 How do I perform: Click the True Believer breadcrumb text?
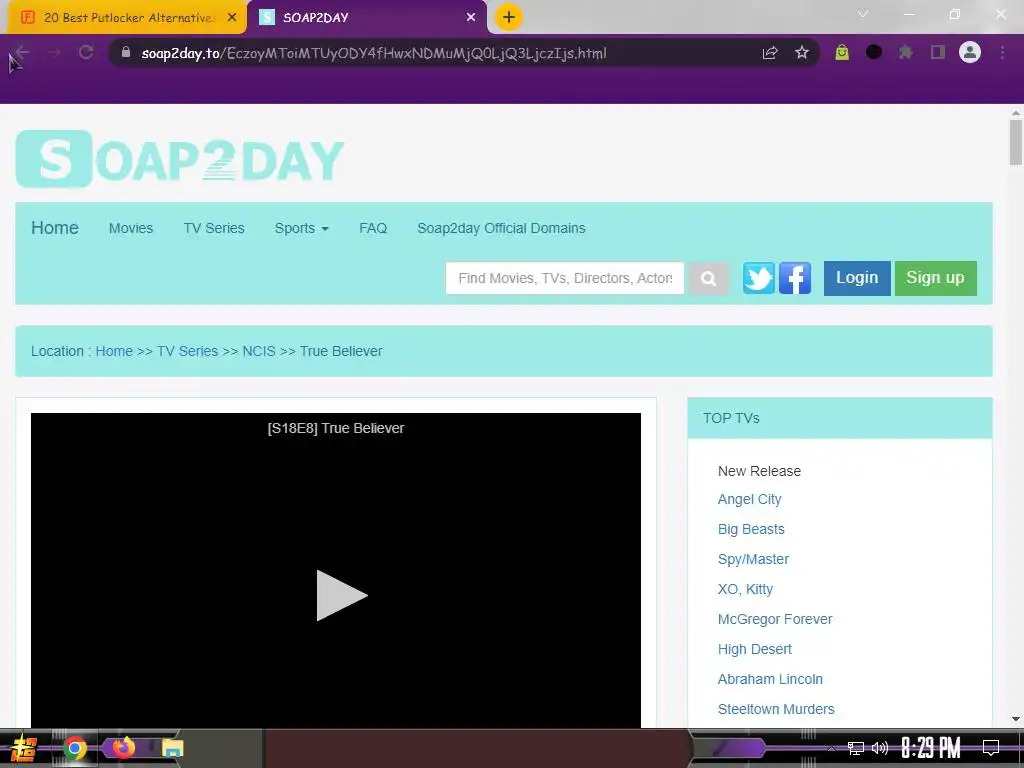point(341,351)
